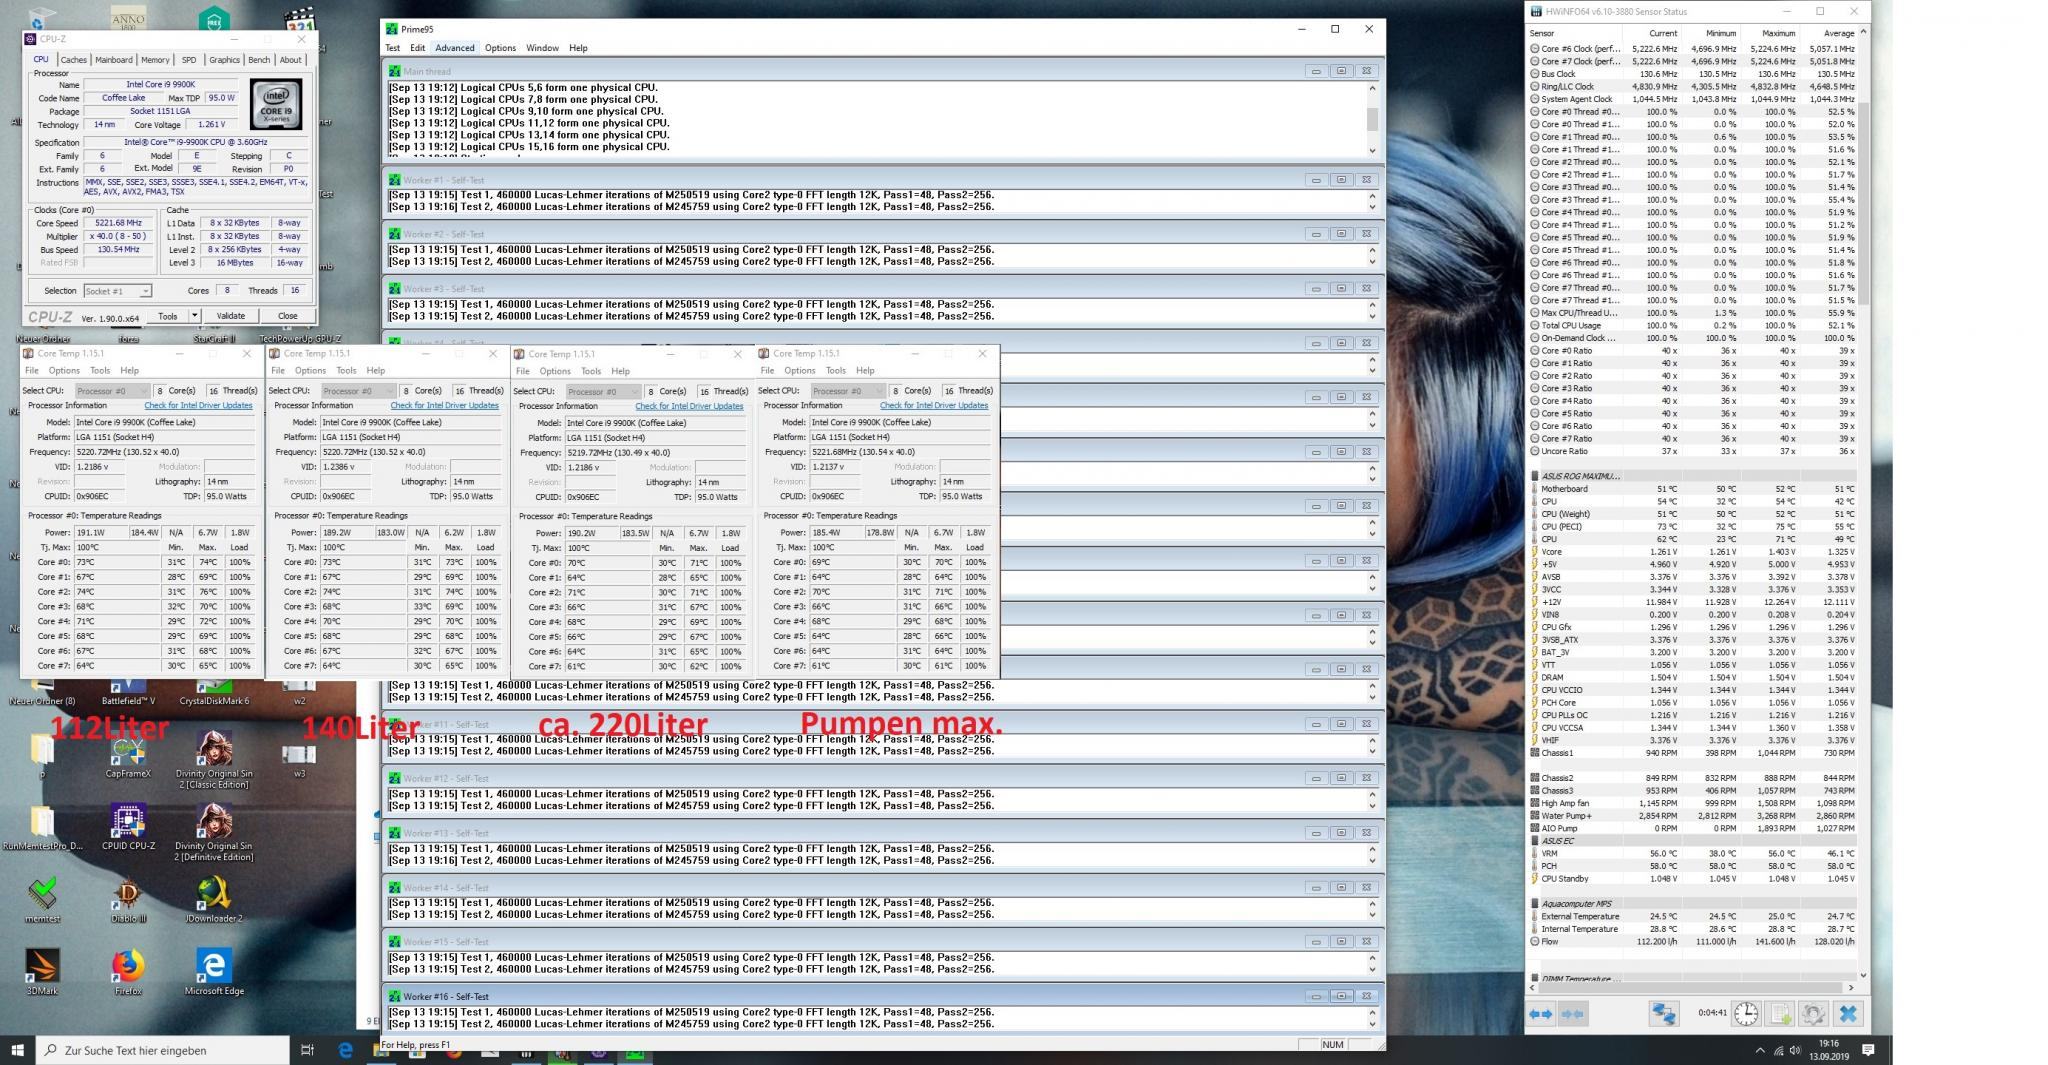Click Validate button in CPU-Z
The width and height of the screenshot is (2048, 1065).
(230, 316)
